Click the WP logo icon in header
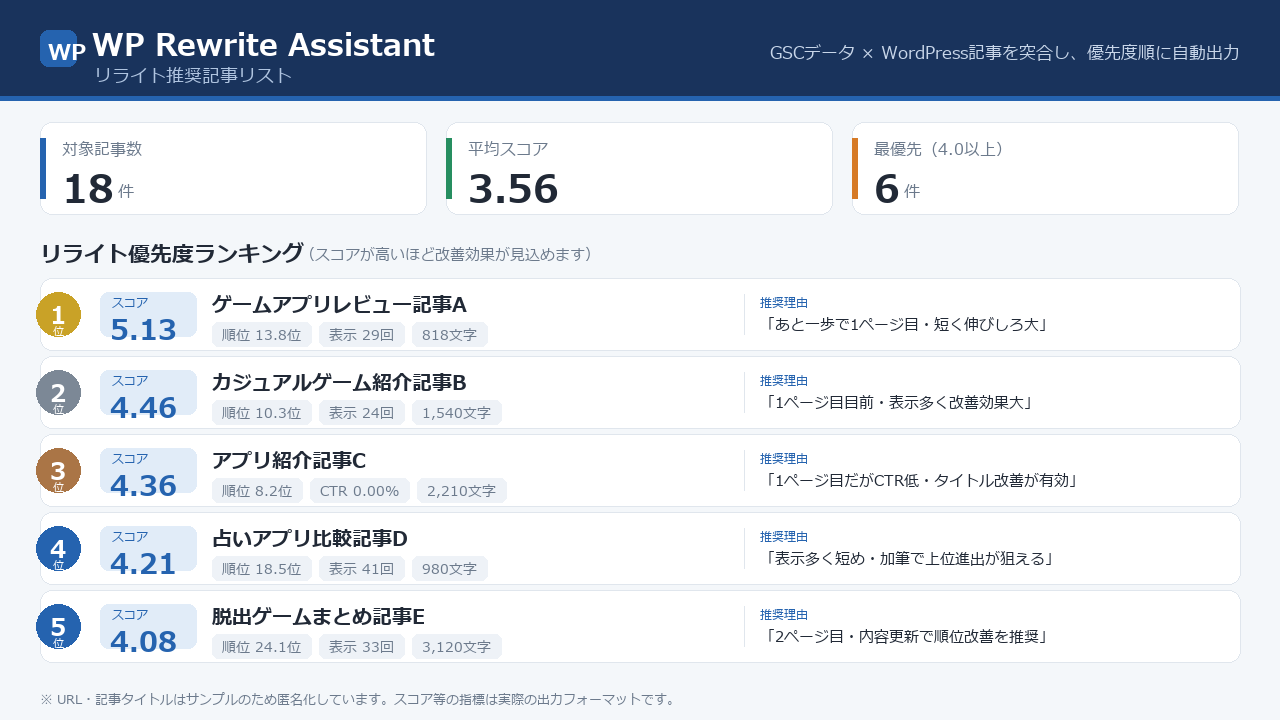Screen dimensions: 1280x720 tap(59, 49)
